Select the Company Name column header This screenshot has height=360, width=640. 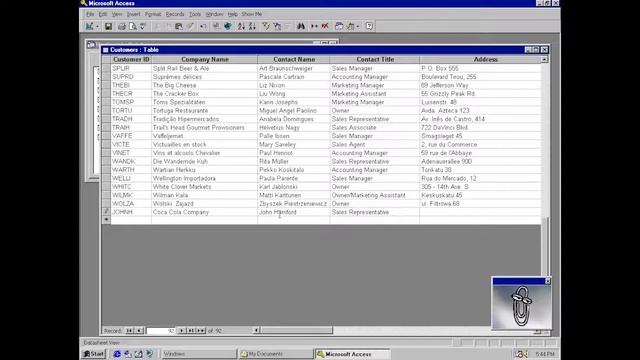(204, 60)
